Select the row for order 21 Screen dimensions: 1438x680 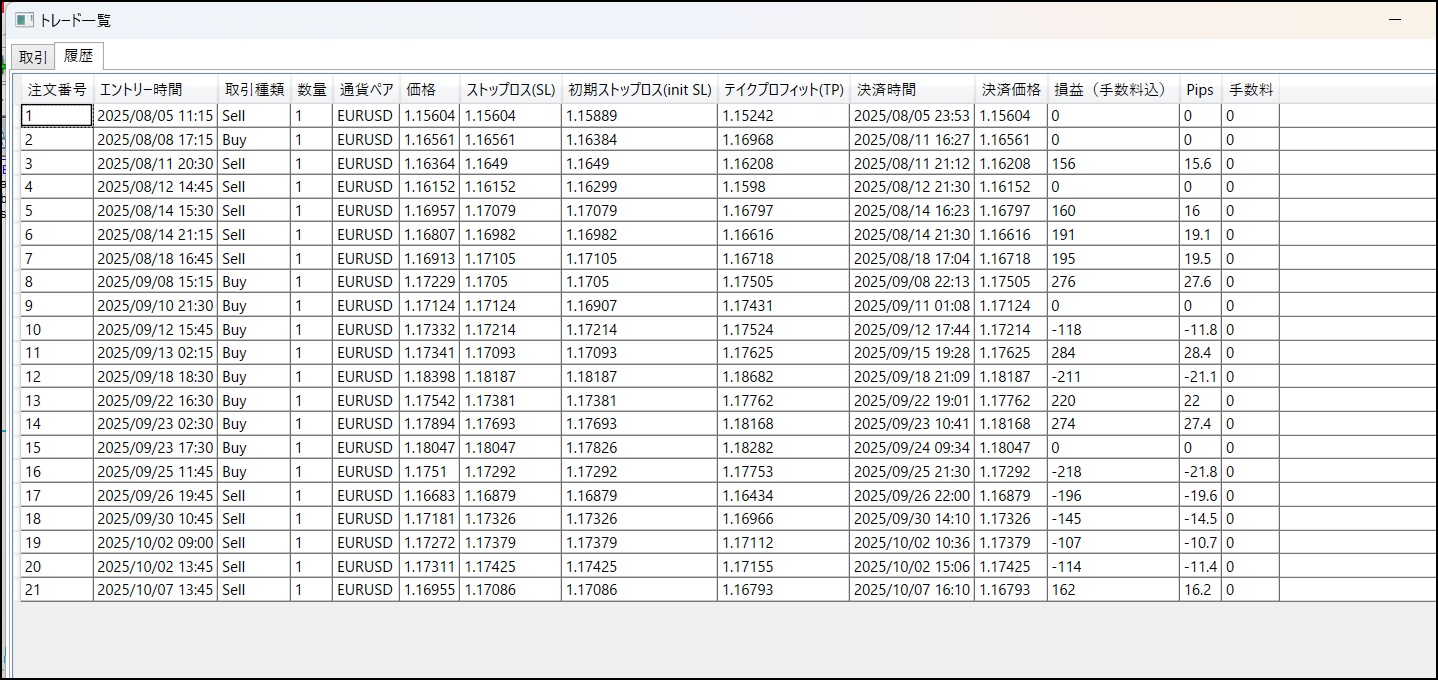coord(57,590)
